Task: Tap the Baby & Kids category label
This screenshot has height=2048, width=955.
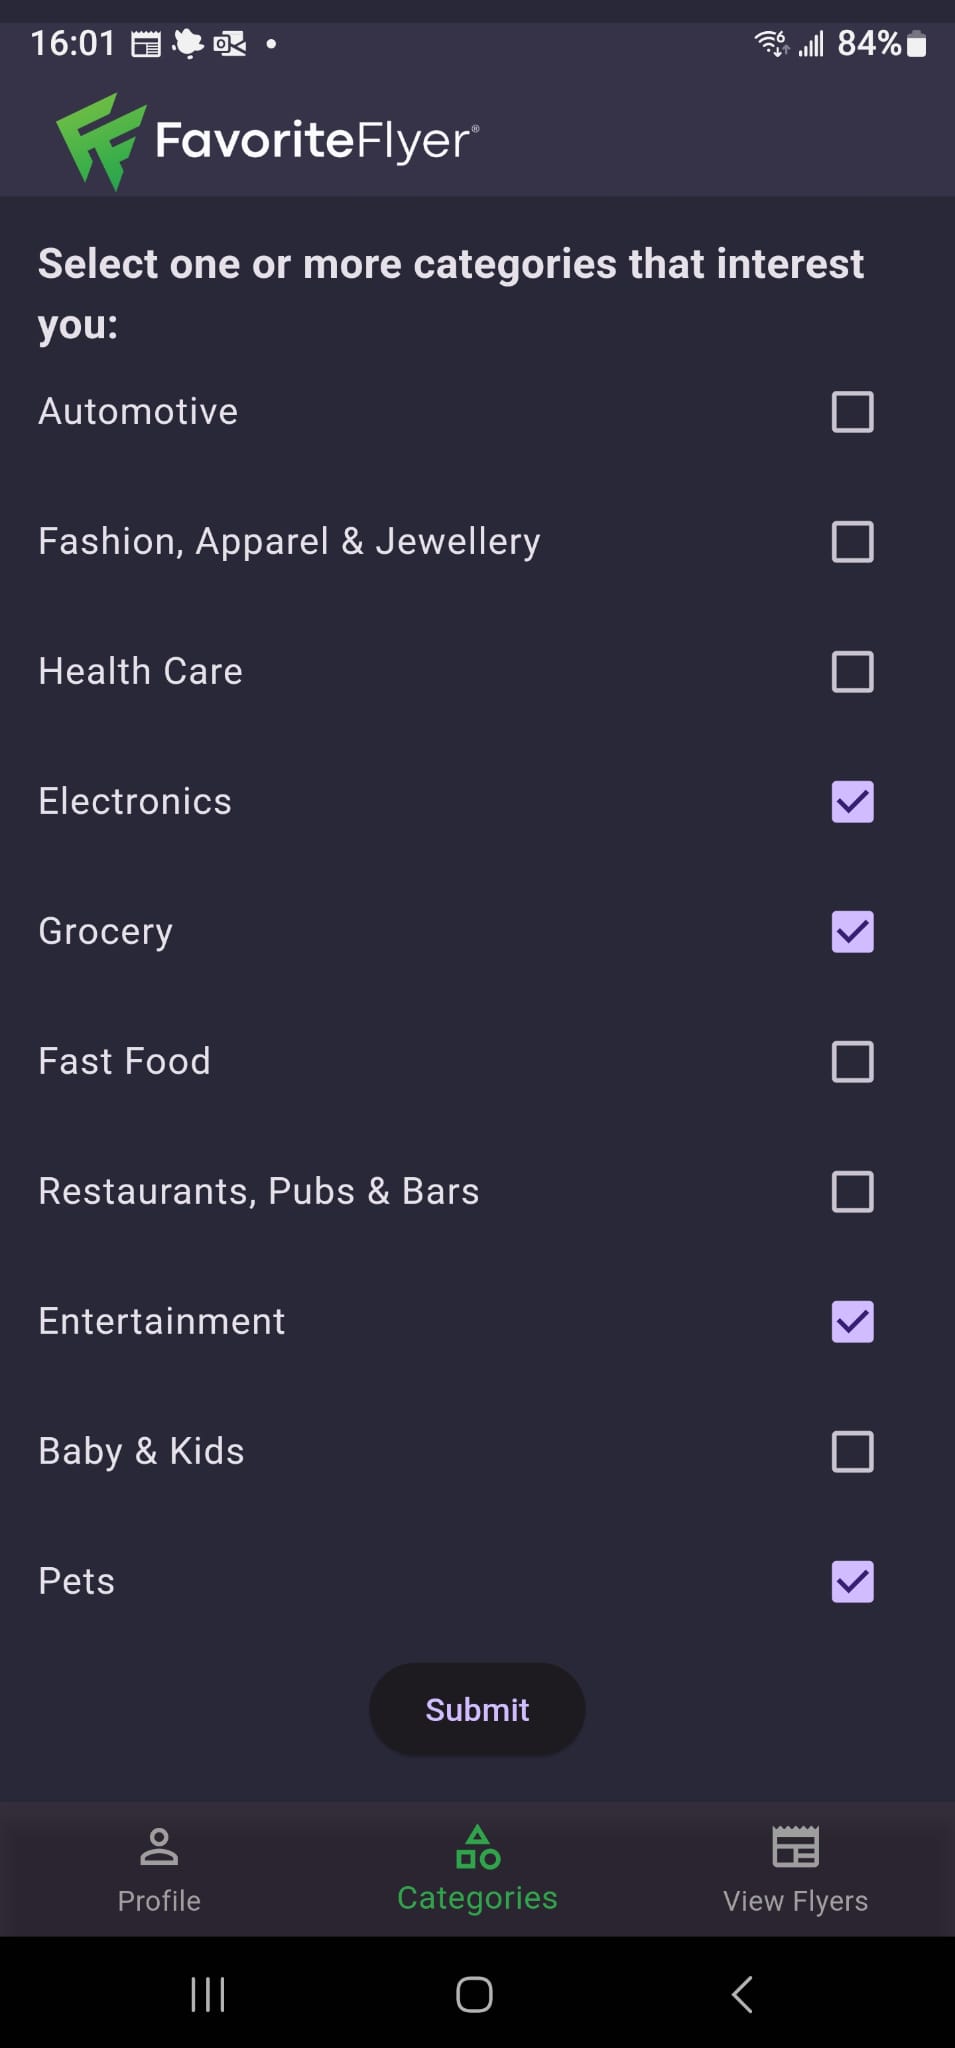Action: pyautogui.click(x=141, y=1451)
